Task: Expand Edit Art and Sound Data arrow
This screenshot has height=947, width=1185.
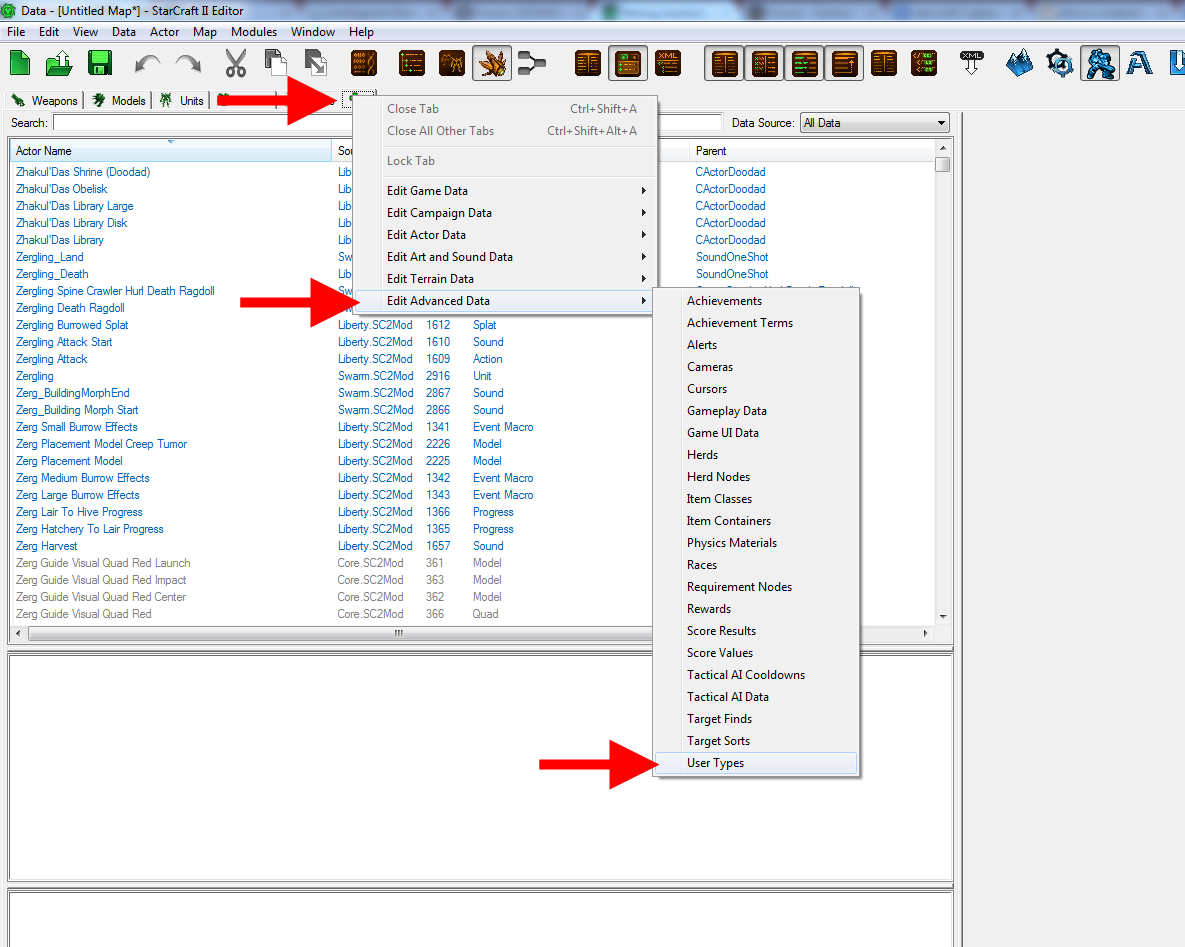Action: point(643,256)
